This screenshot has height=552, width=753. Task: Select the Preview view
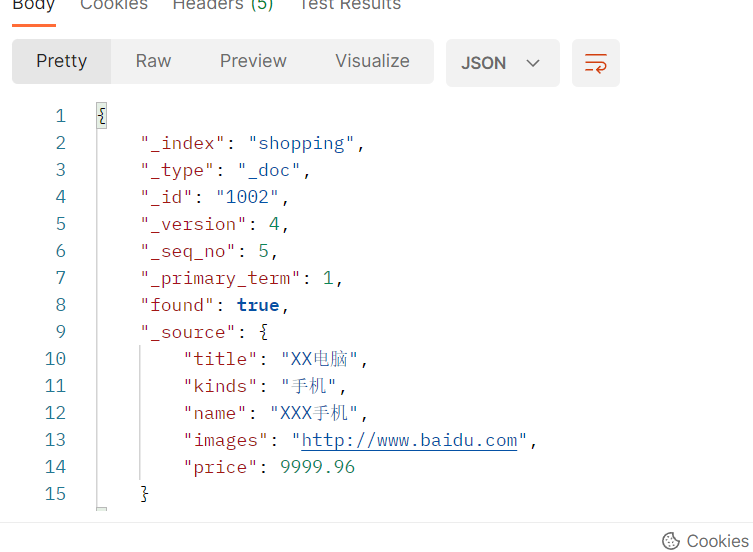pyautogui.click(x=253, y=61)
